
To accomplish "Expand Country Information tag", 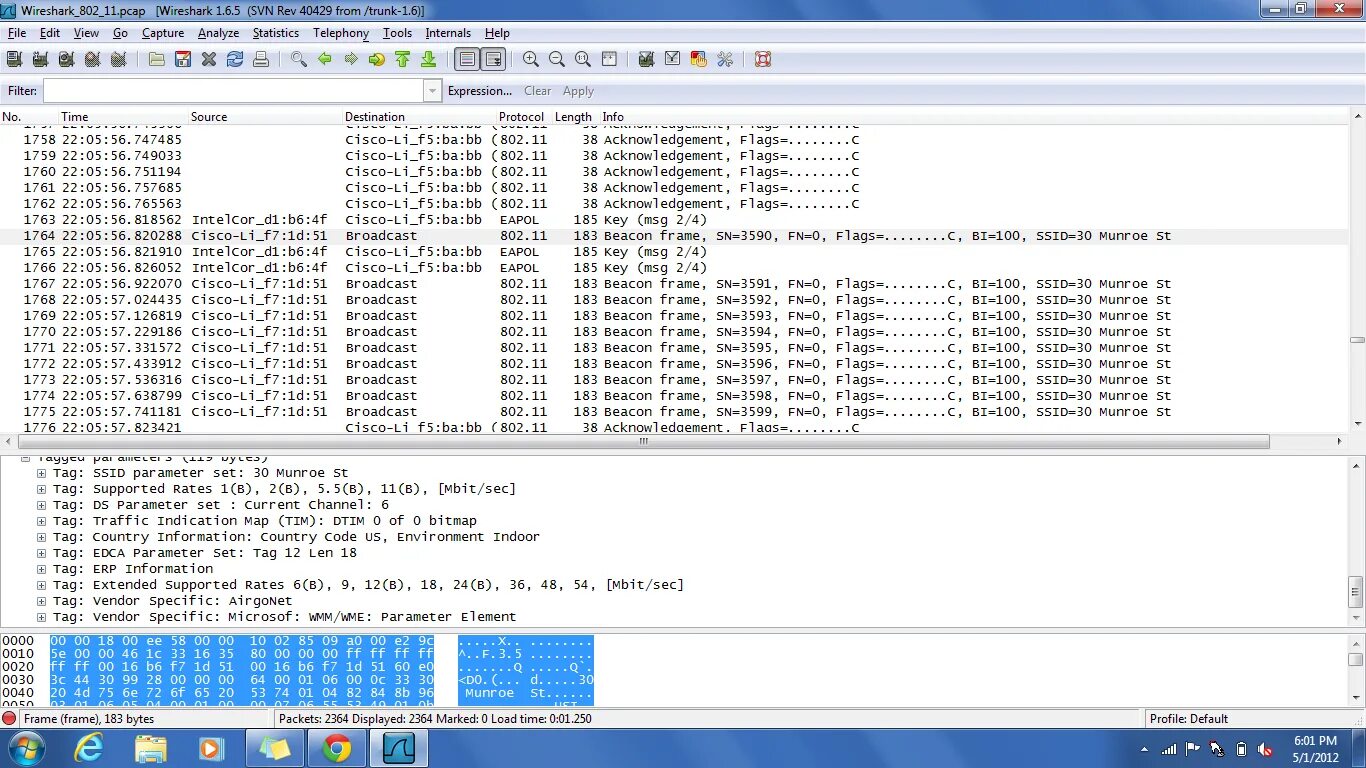I will (42, 537).
